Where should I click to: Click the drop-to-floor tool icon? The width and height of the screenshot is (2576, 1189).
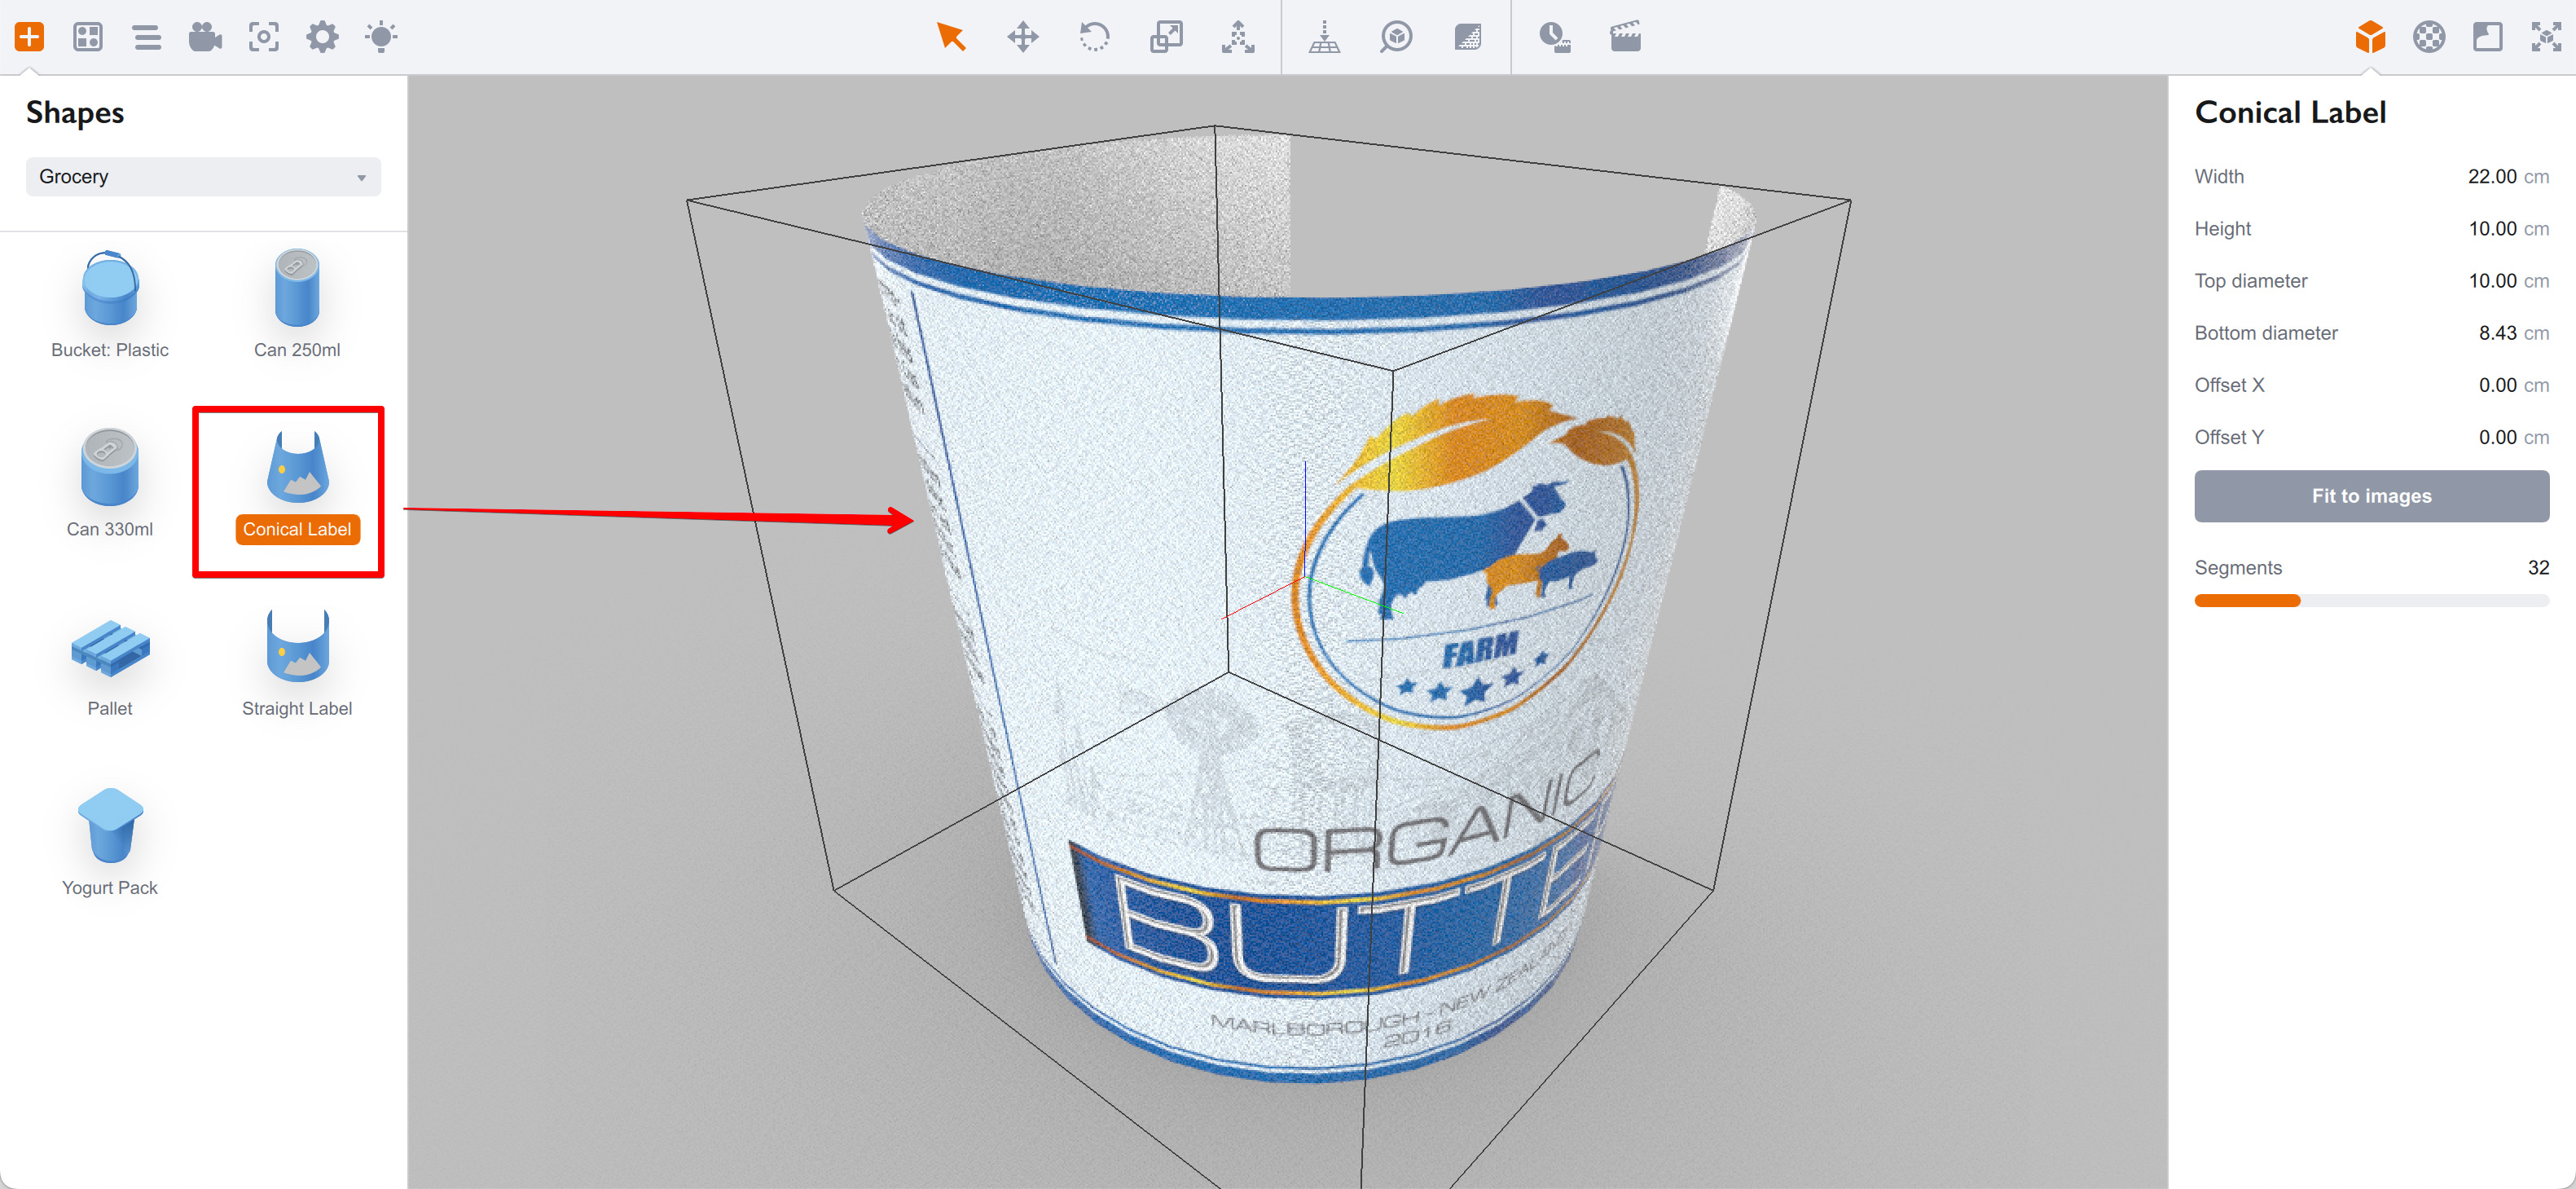(1324, 37)
